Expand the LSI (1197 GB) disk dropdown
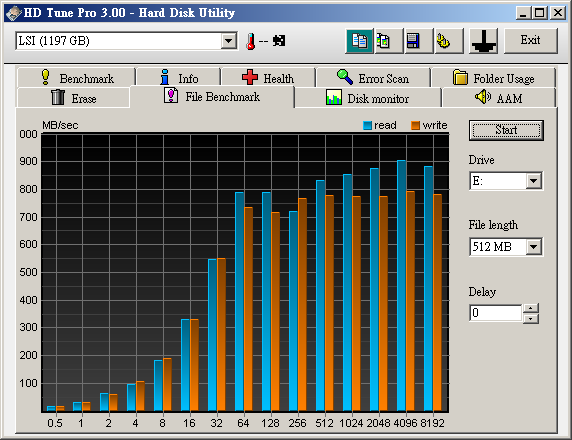The image size is (572, 440). point(229,40)
